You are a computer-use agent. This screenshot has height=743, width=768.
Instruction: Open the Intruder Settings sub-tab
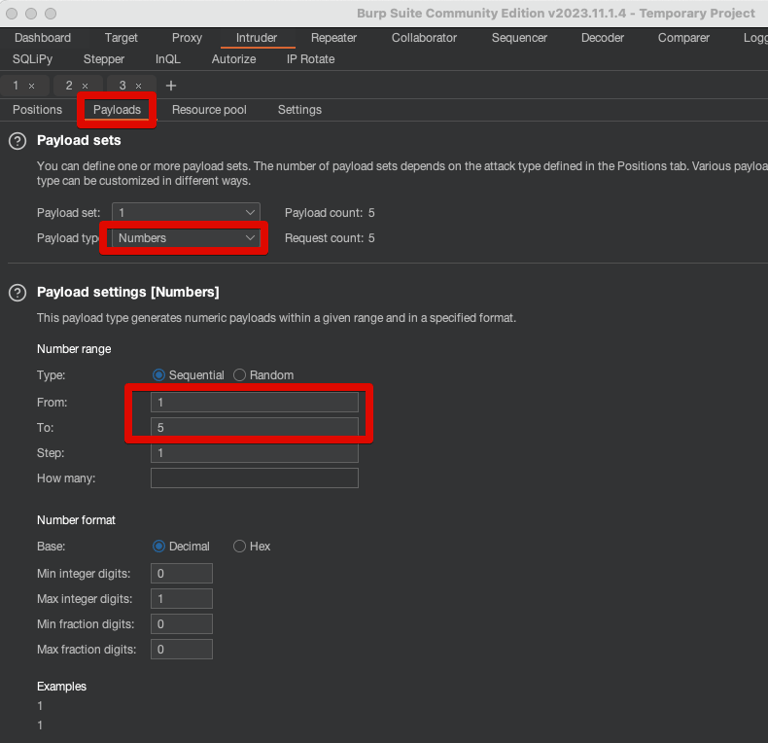(x=300, y=110)
